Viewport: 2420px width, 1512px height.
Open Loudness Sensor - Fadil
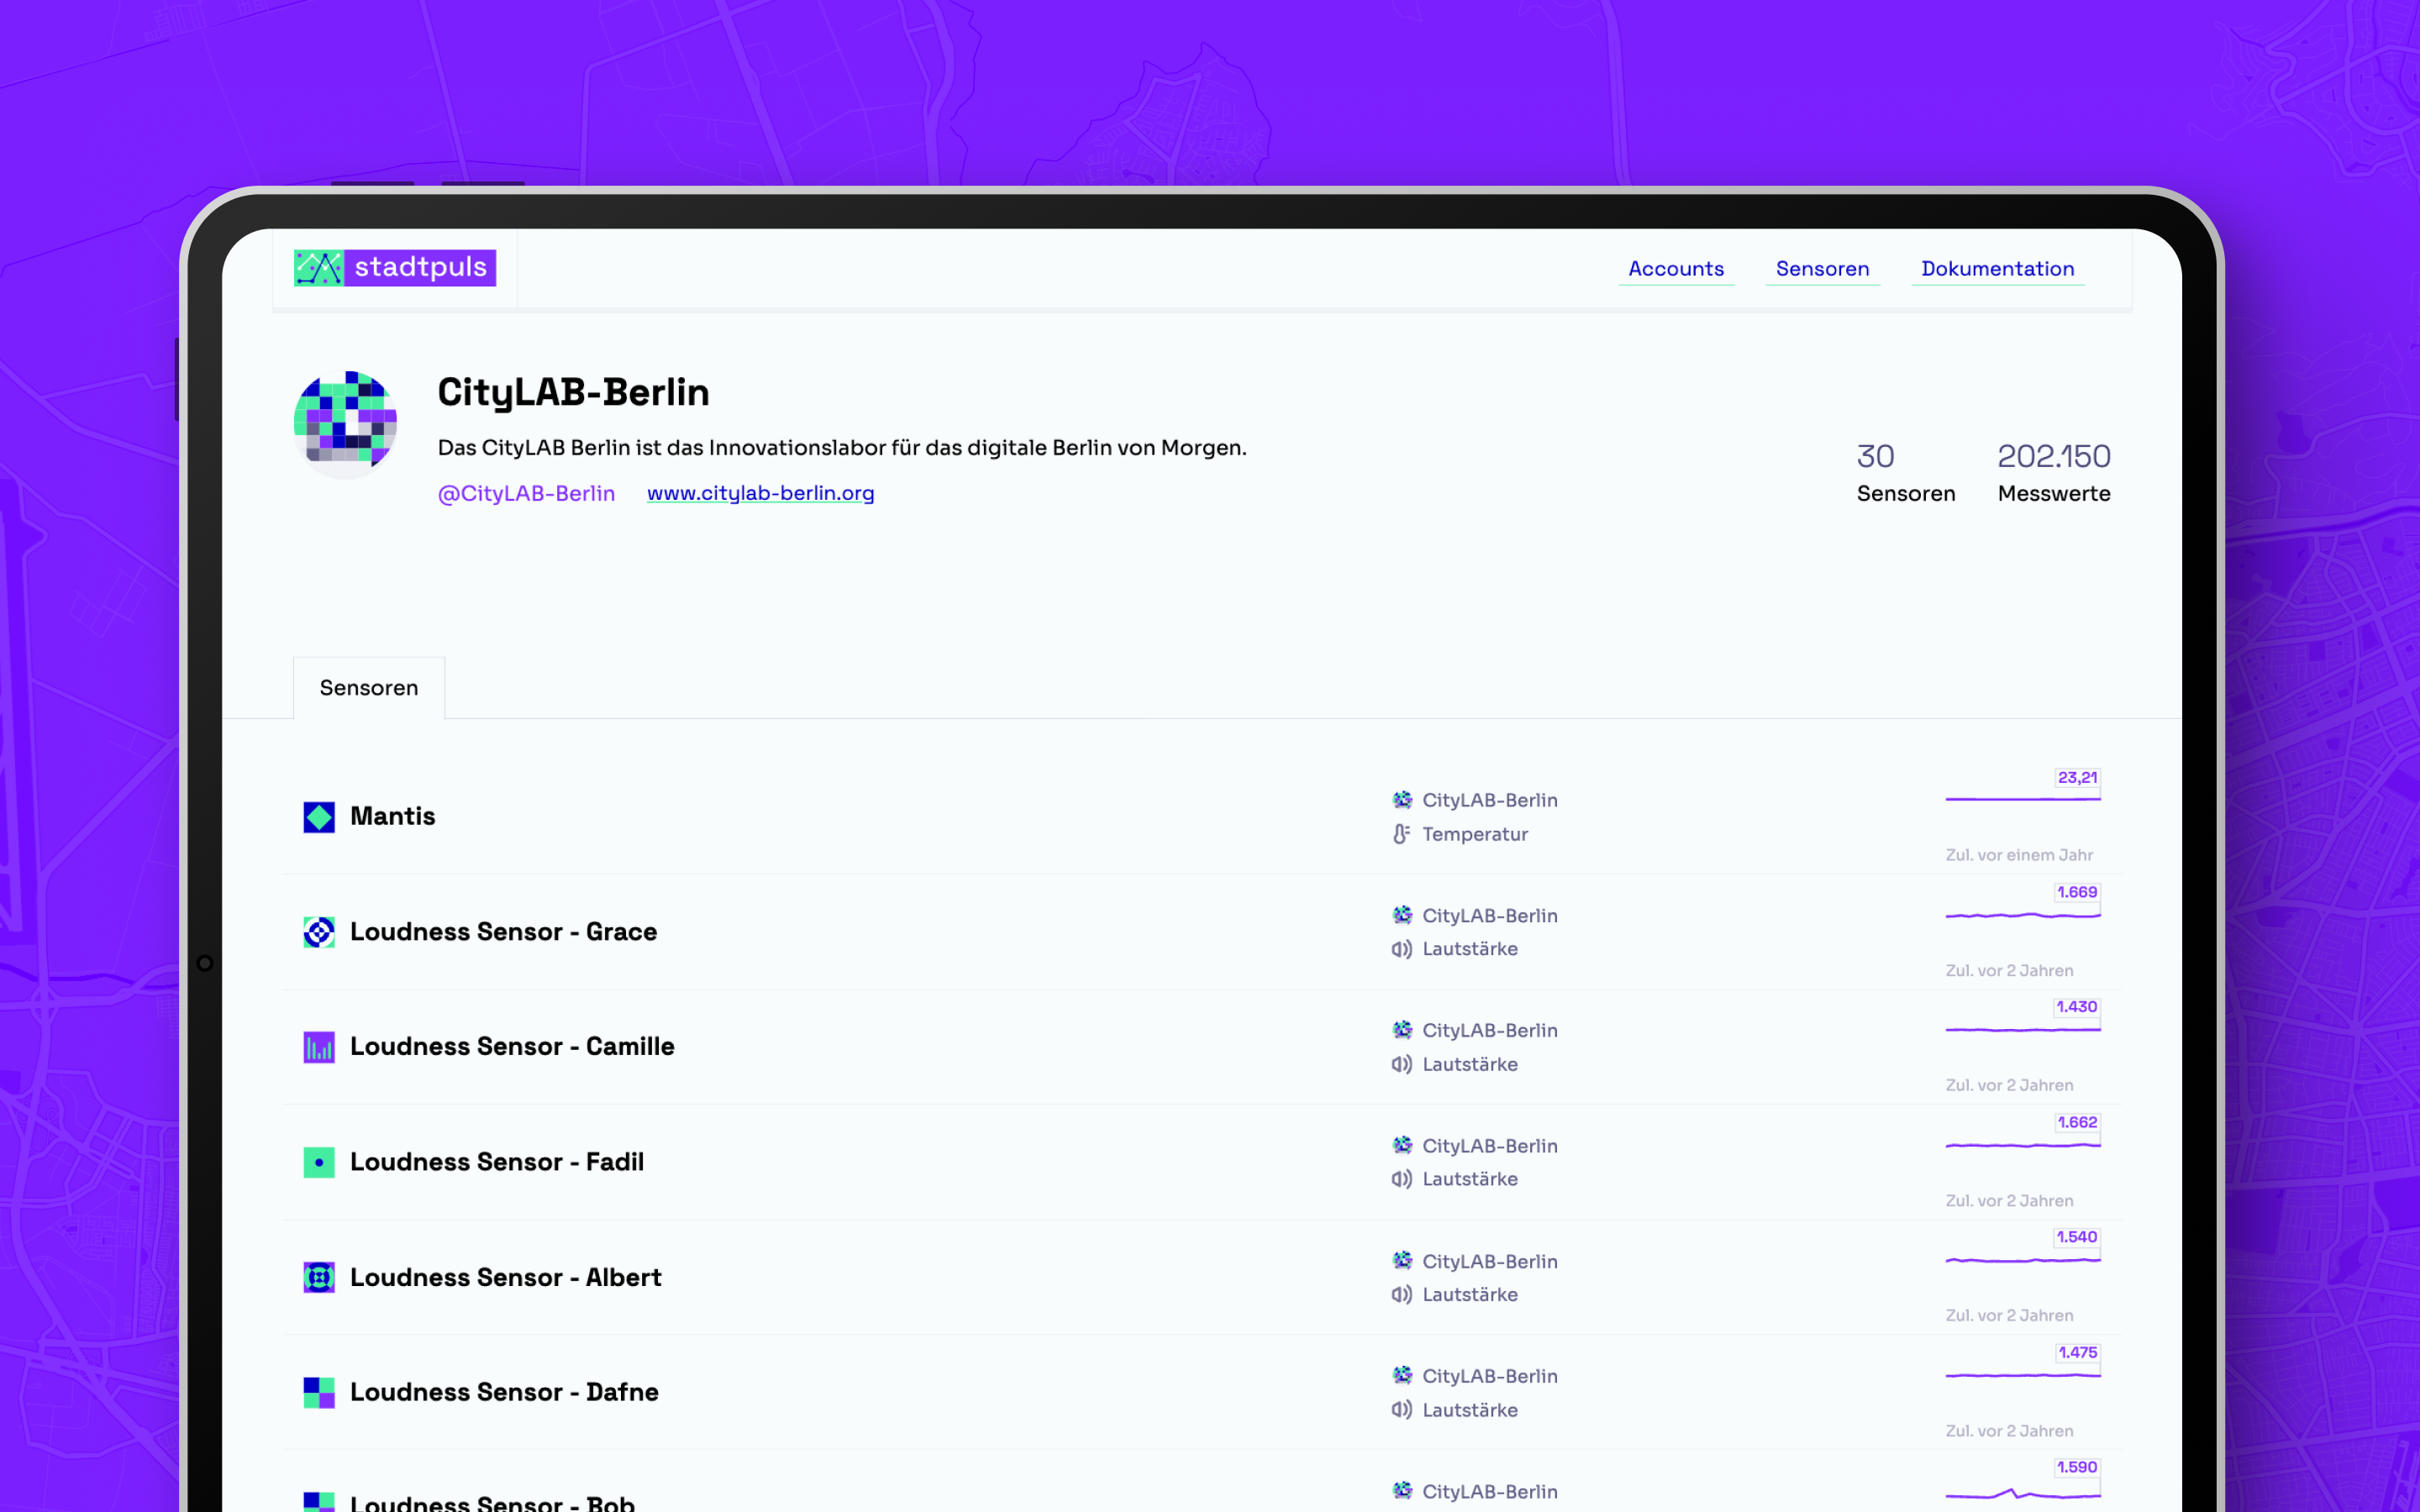pyautogui.click(x=496, y=1162)
